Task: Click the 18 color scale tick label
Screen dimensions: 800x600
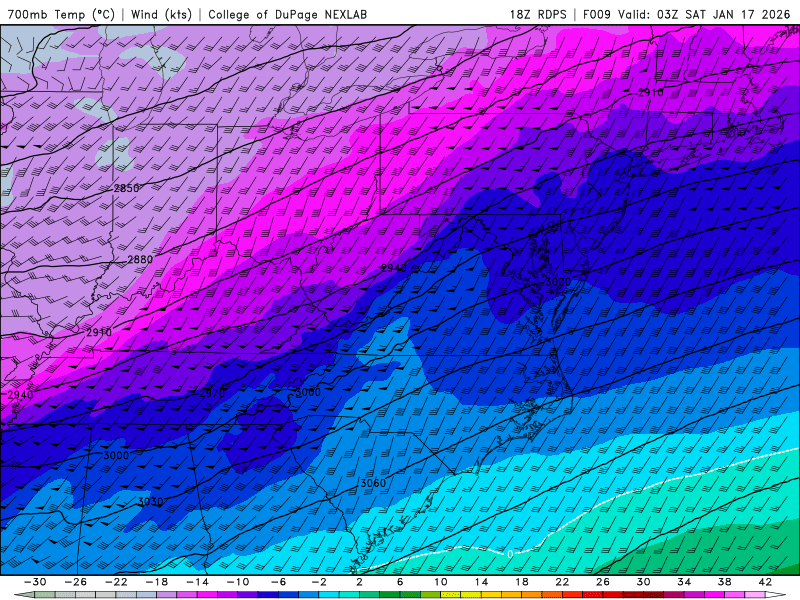Action: pyautogui.click(x=522, y=582)
